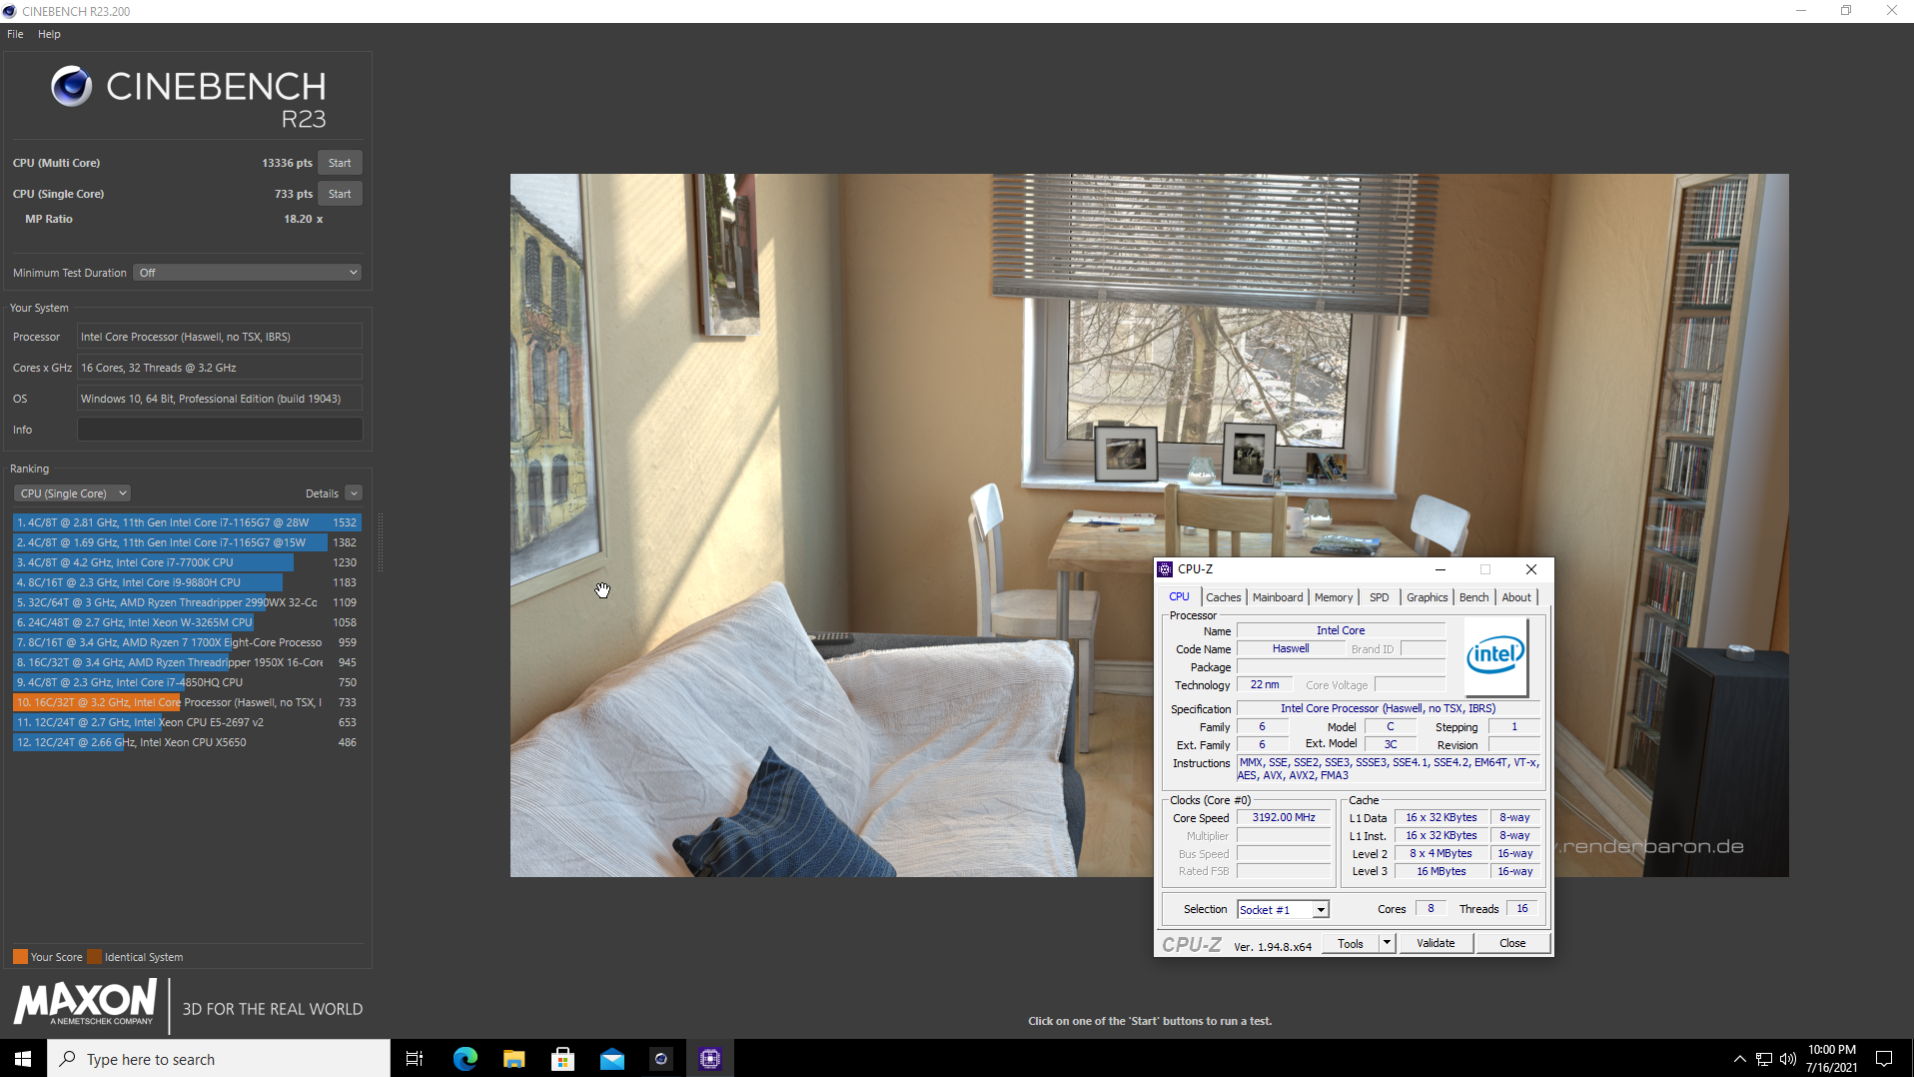Click the Maxon logo

point(85,1002)
